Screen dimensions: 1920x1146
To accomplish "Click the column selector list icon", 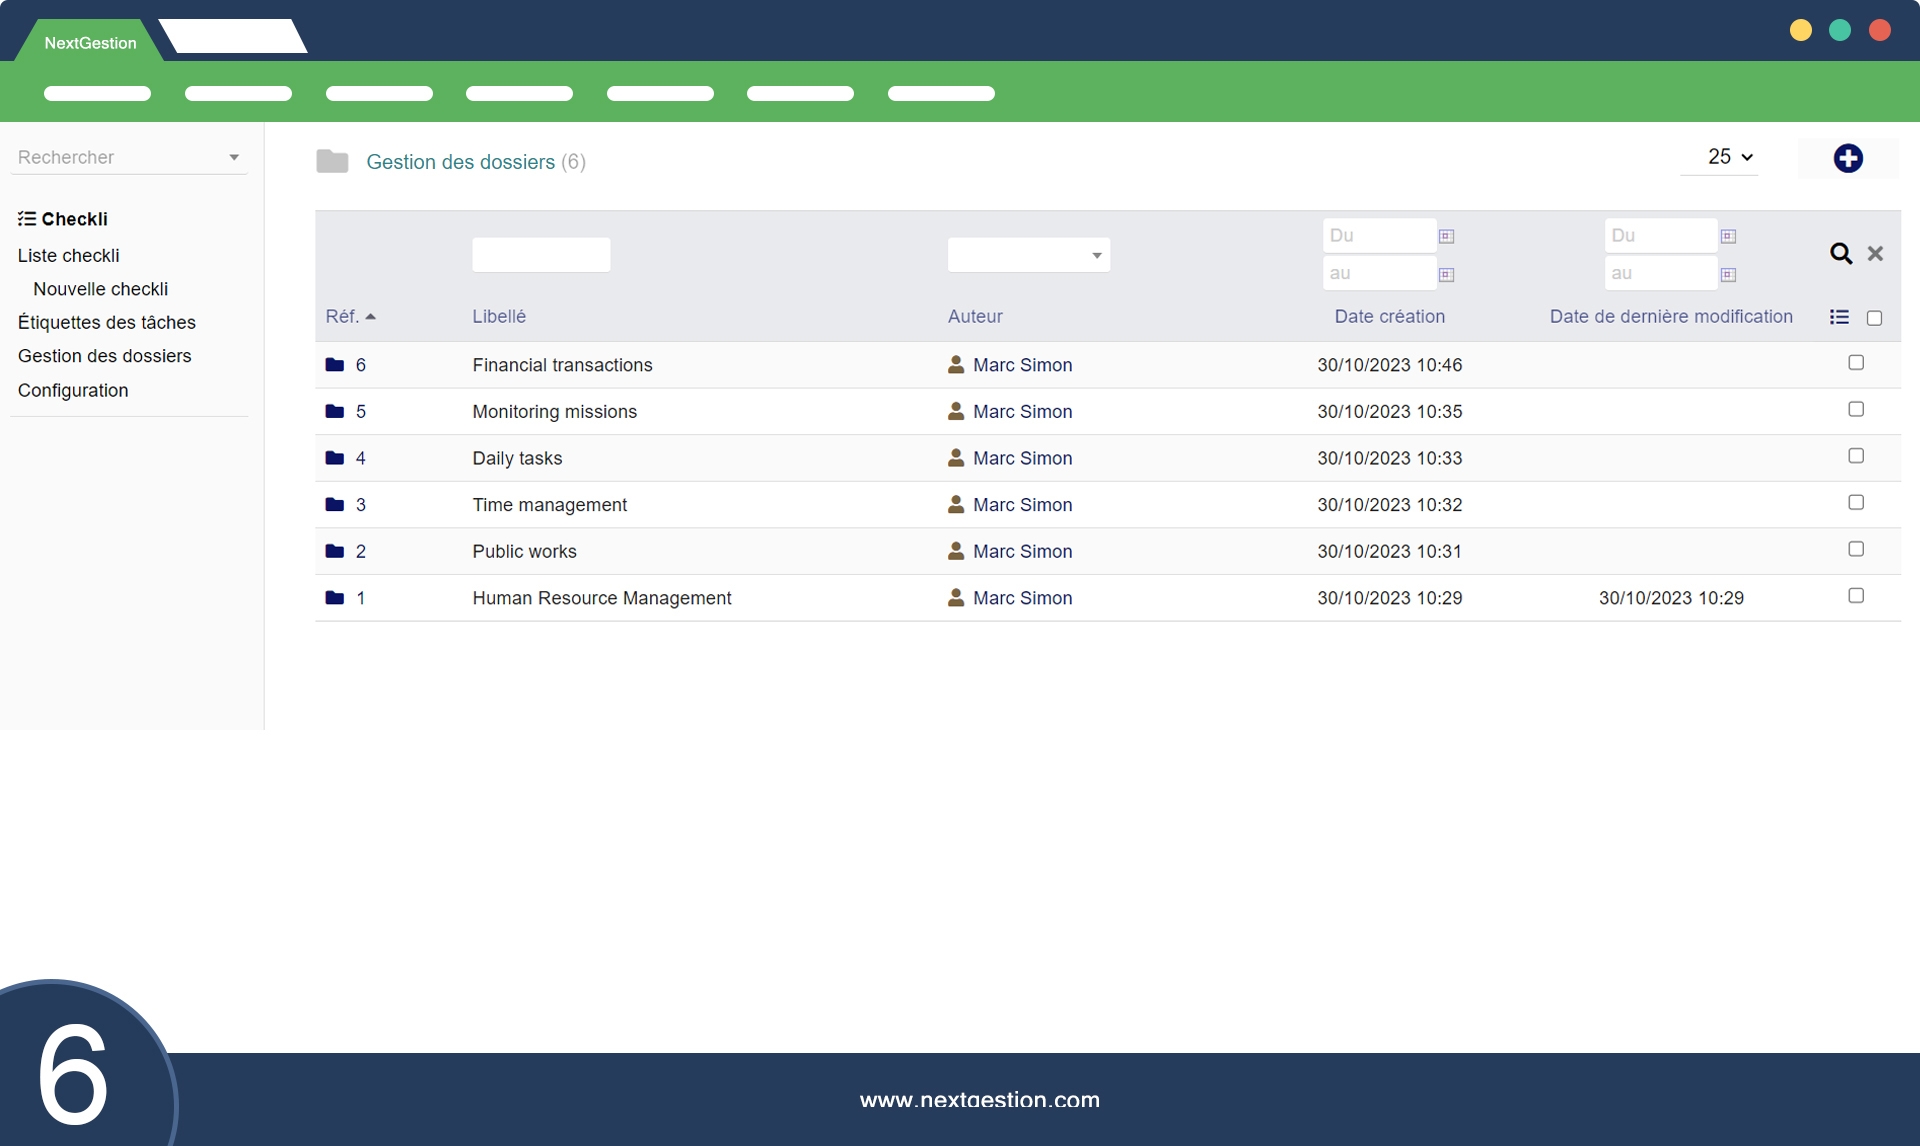I will [x=1838, y=317].
